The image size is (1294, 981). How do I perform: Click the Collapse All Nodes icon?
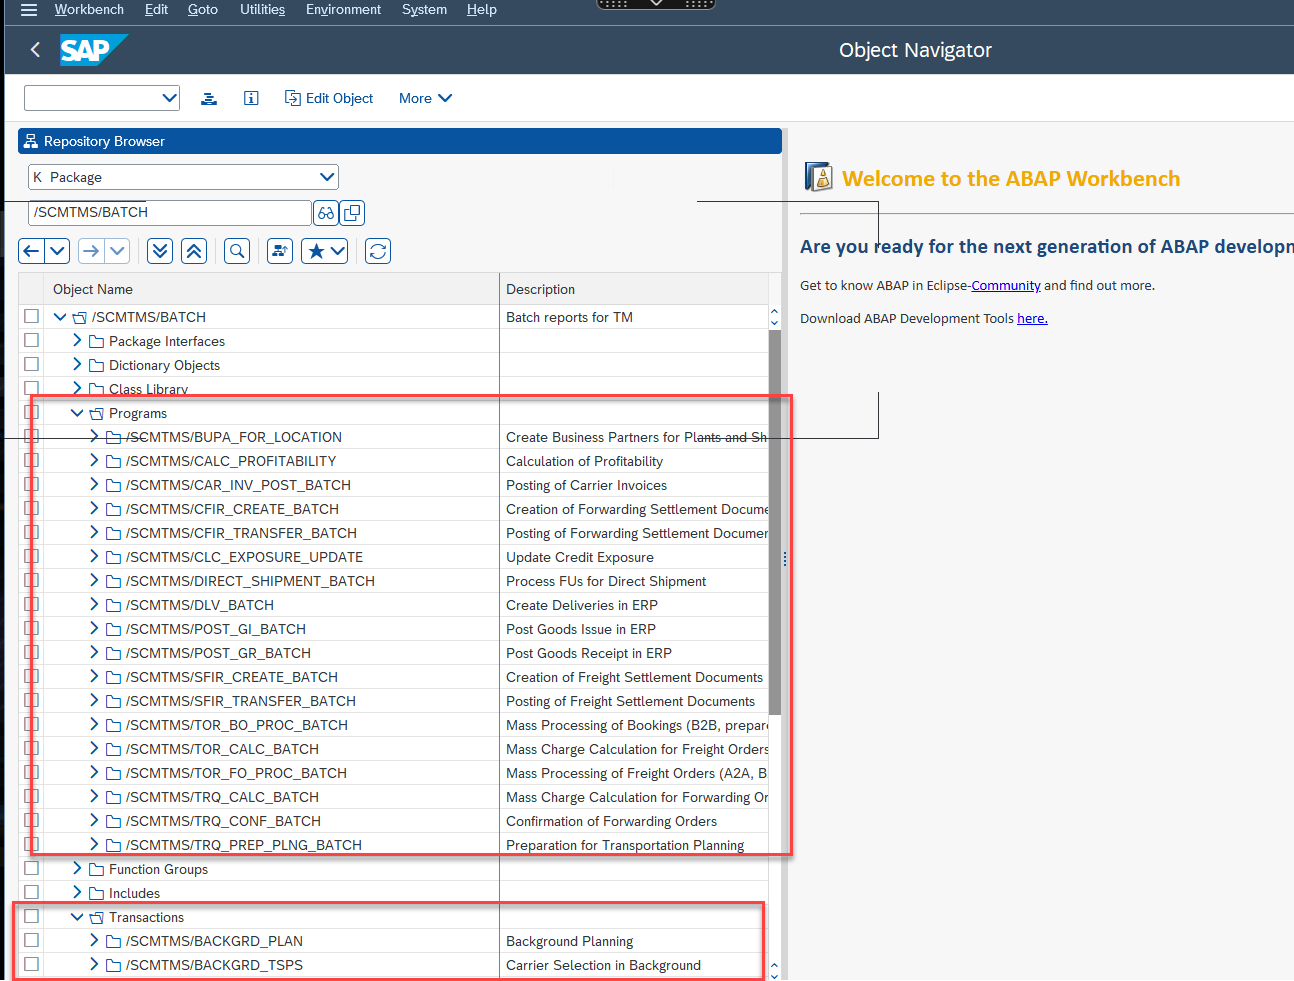(x=194, y=251)
